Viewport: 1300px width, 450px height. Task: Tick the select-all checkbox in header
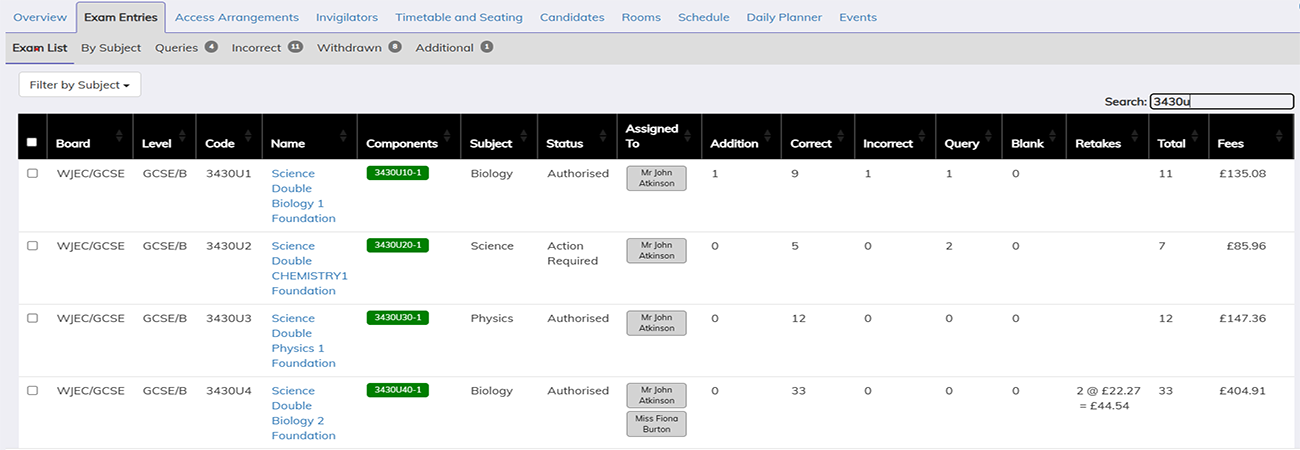tap(32, 143)
